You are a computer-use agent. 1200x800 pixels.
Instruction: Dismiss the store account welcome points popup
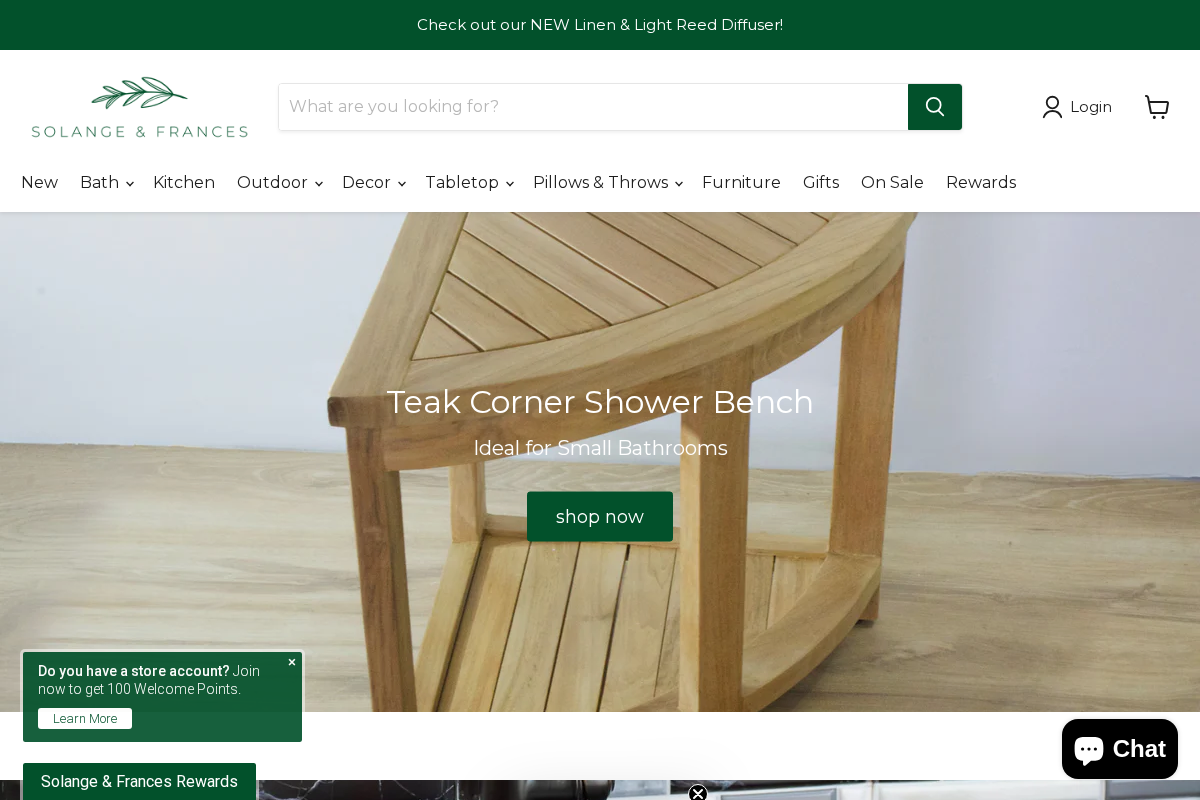(292, 662)
